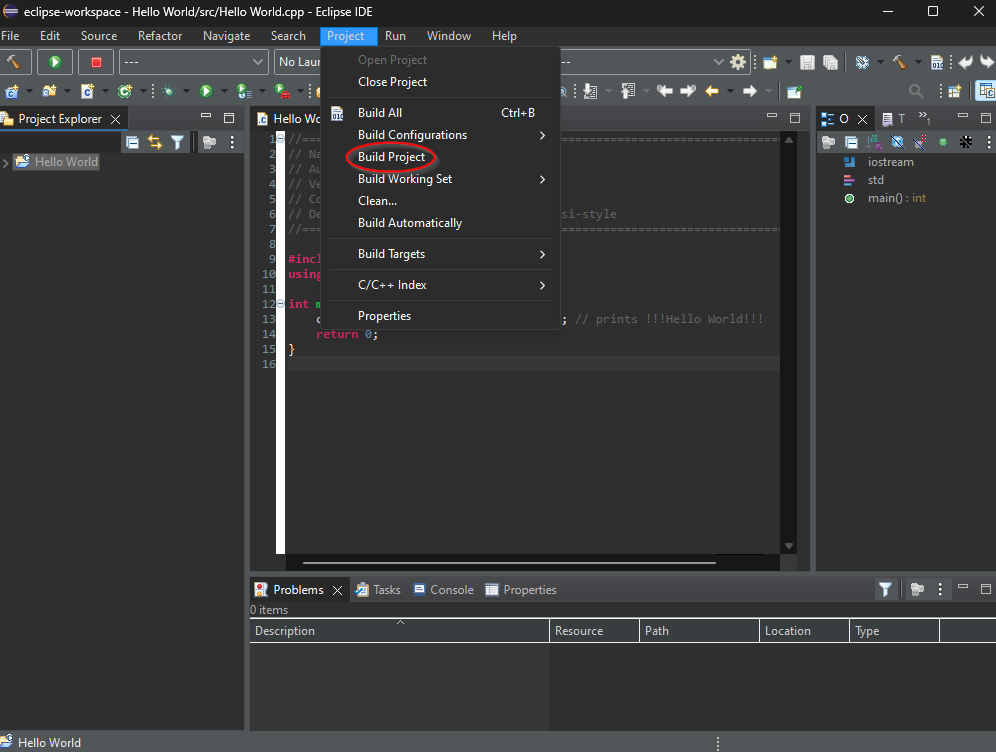Image resolution: width=996 pixels, height=752 pixels.
Task: Expand the Hello World project tree node
Action: tap(6, 163)
